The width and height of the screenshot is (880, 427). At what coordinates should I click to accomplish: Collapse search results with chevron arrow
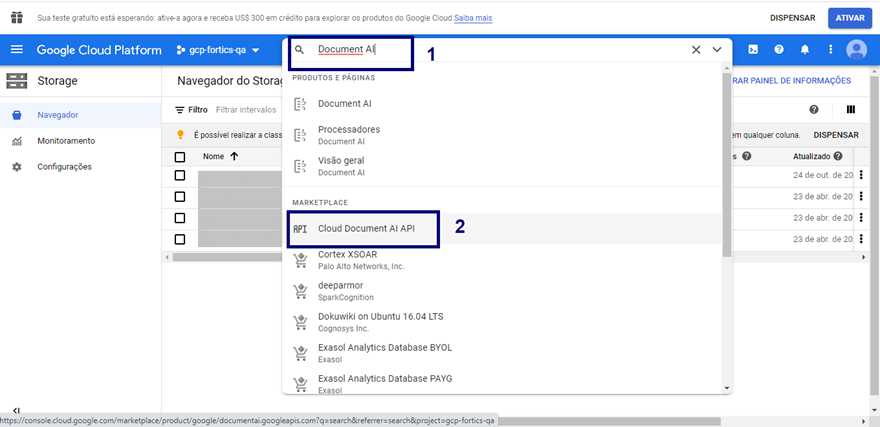tap(717, 49)
